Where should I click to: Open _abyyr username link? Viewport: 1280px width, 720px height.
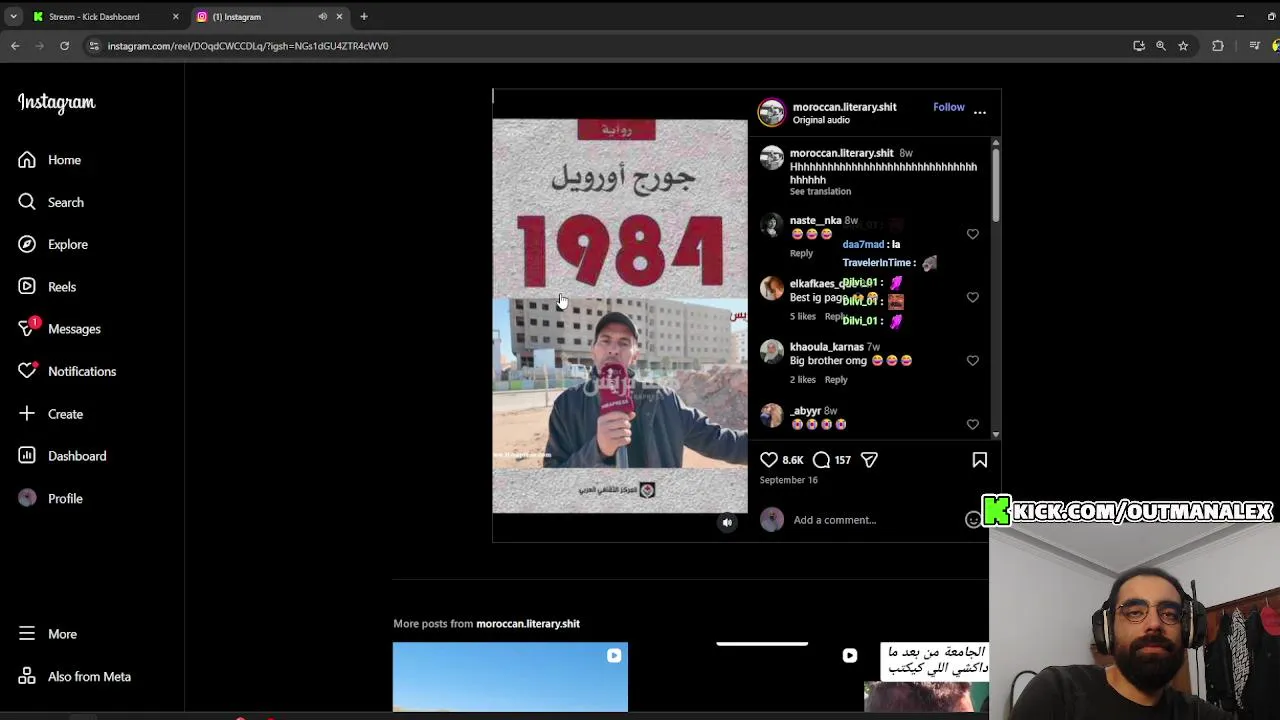pos(806,411)
